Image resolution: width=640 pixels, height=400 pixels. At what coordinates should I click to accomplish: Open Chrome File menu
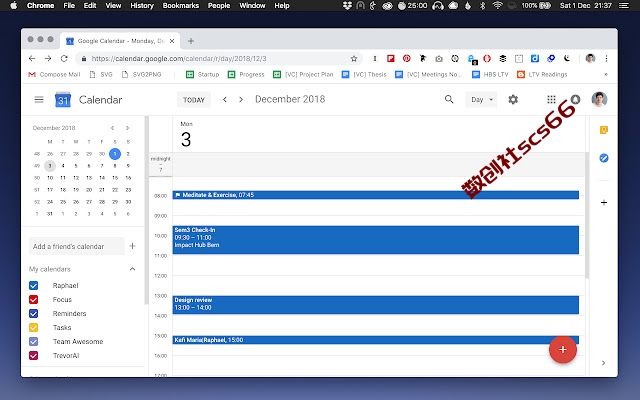(69, 6)
